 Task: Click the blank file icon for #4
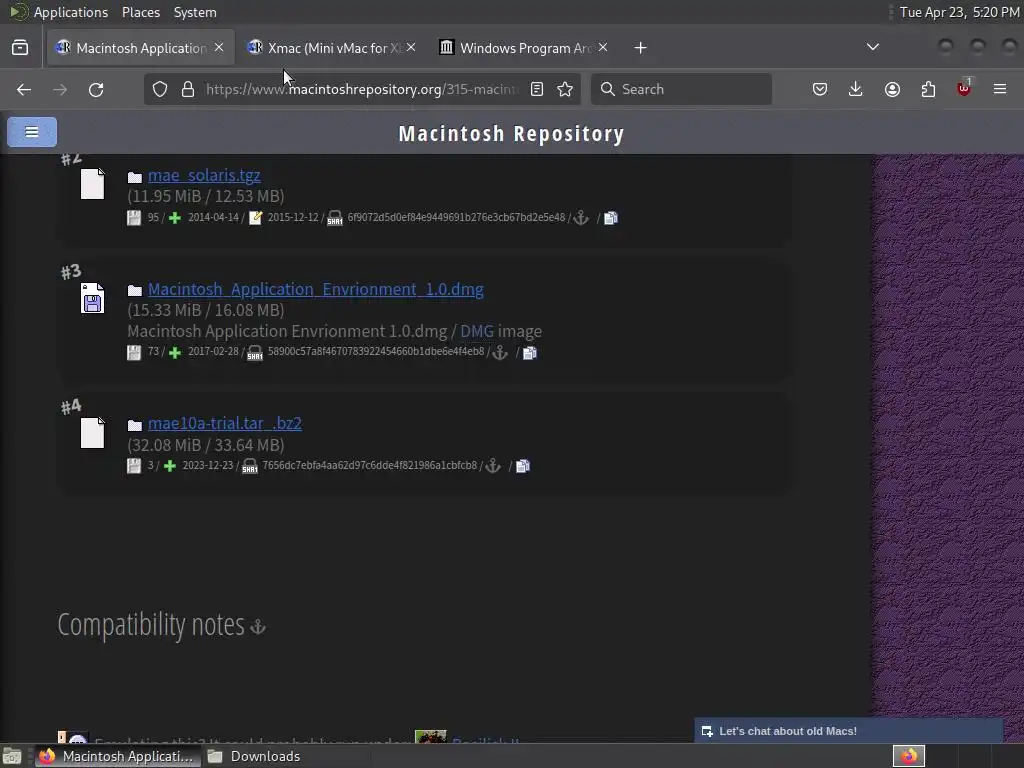click(92, 432)
